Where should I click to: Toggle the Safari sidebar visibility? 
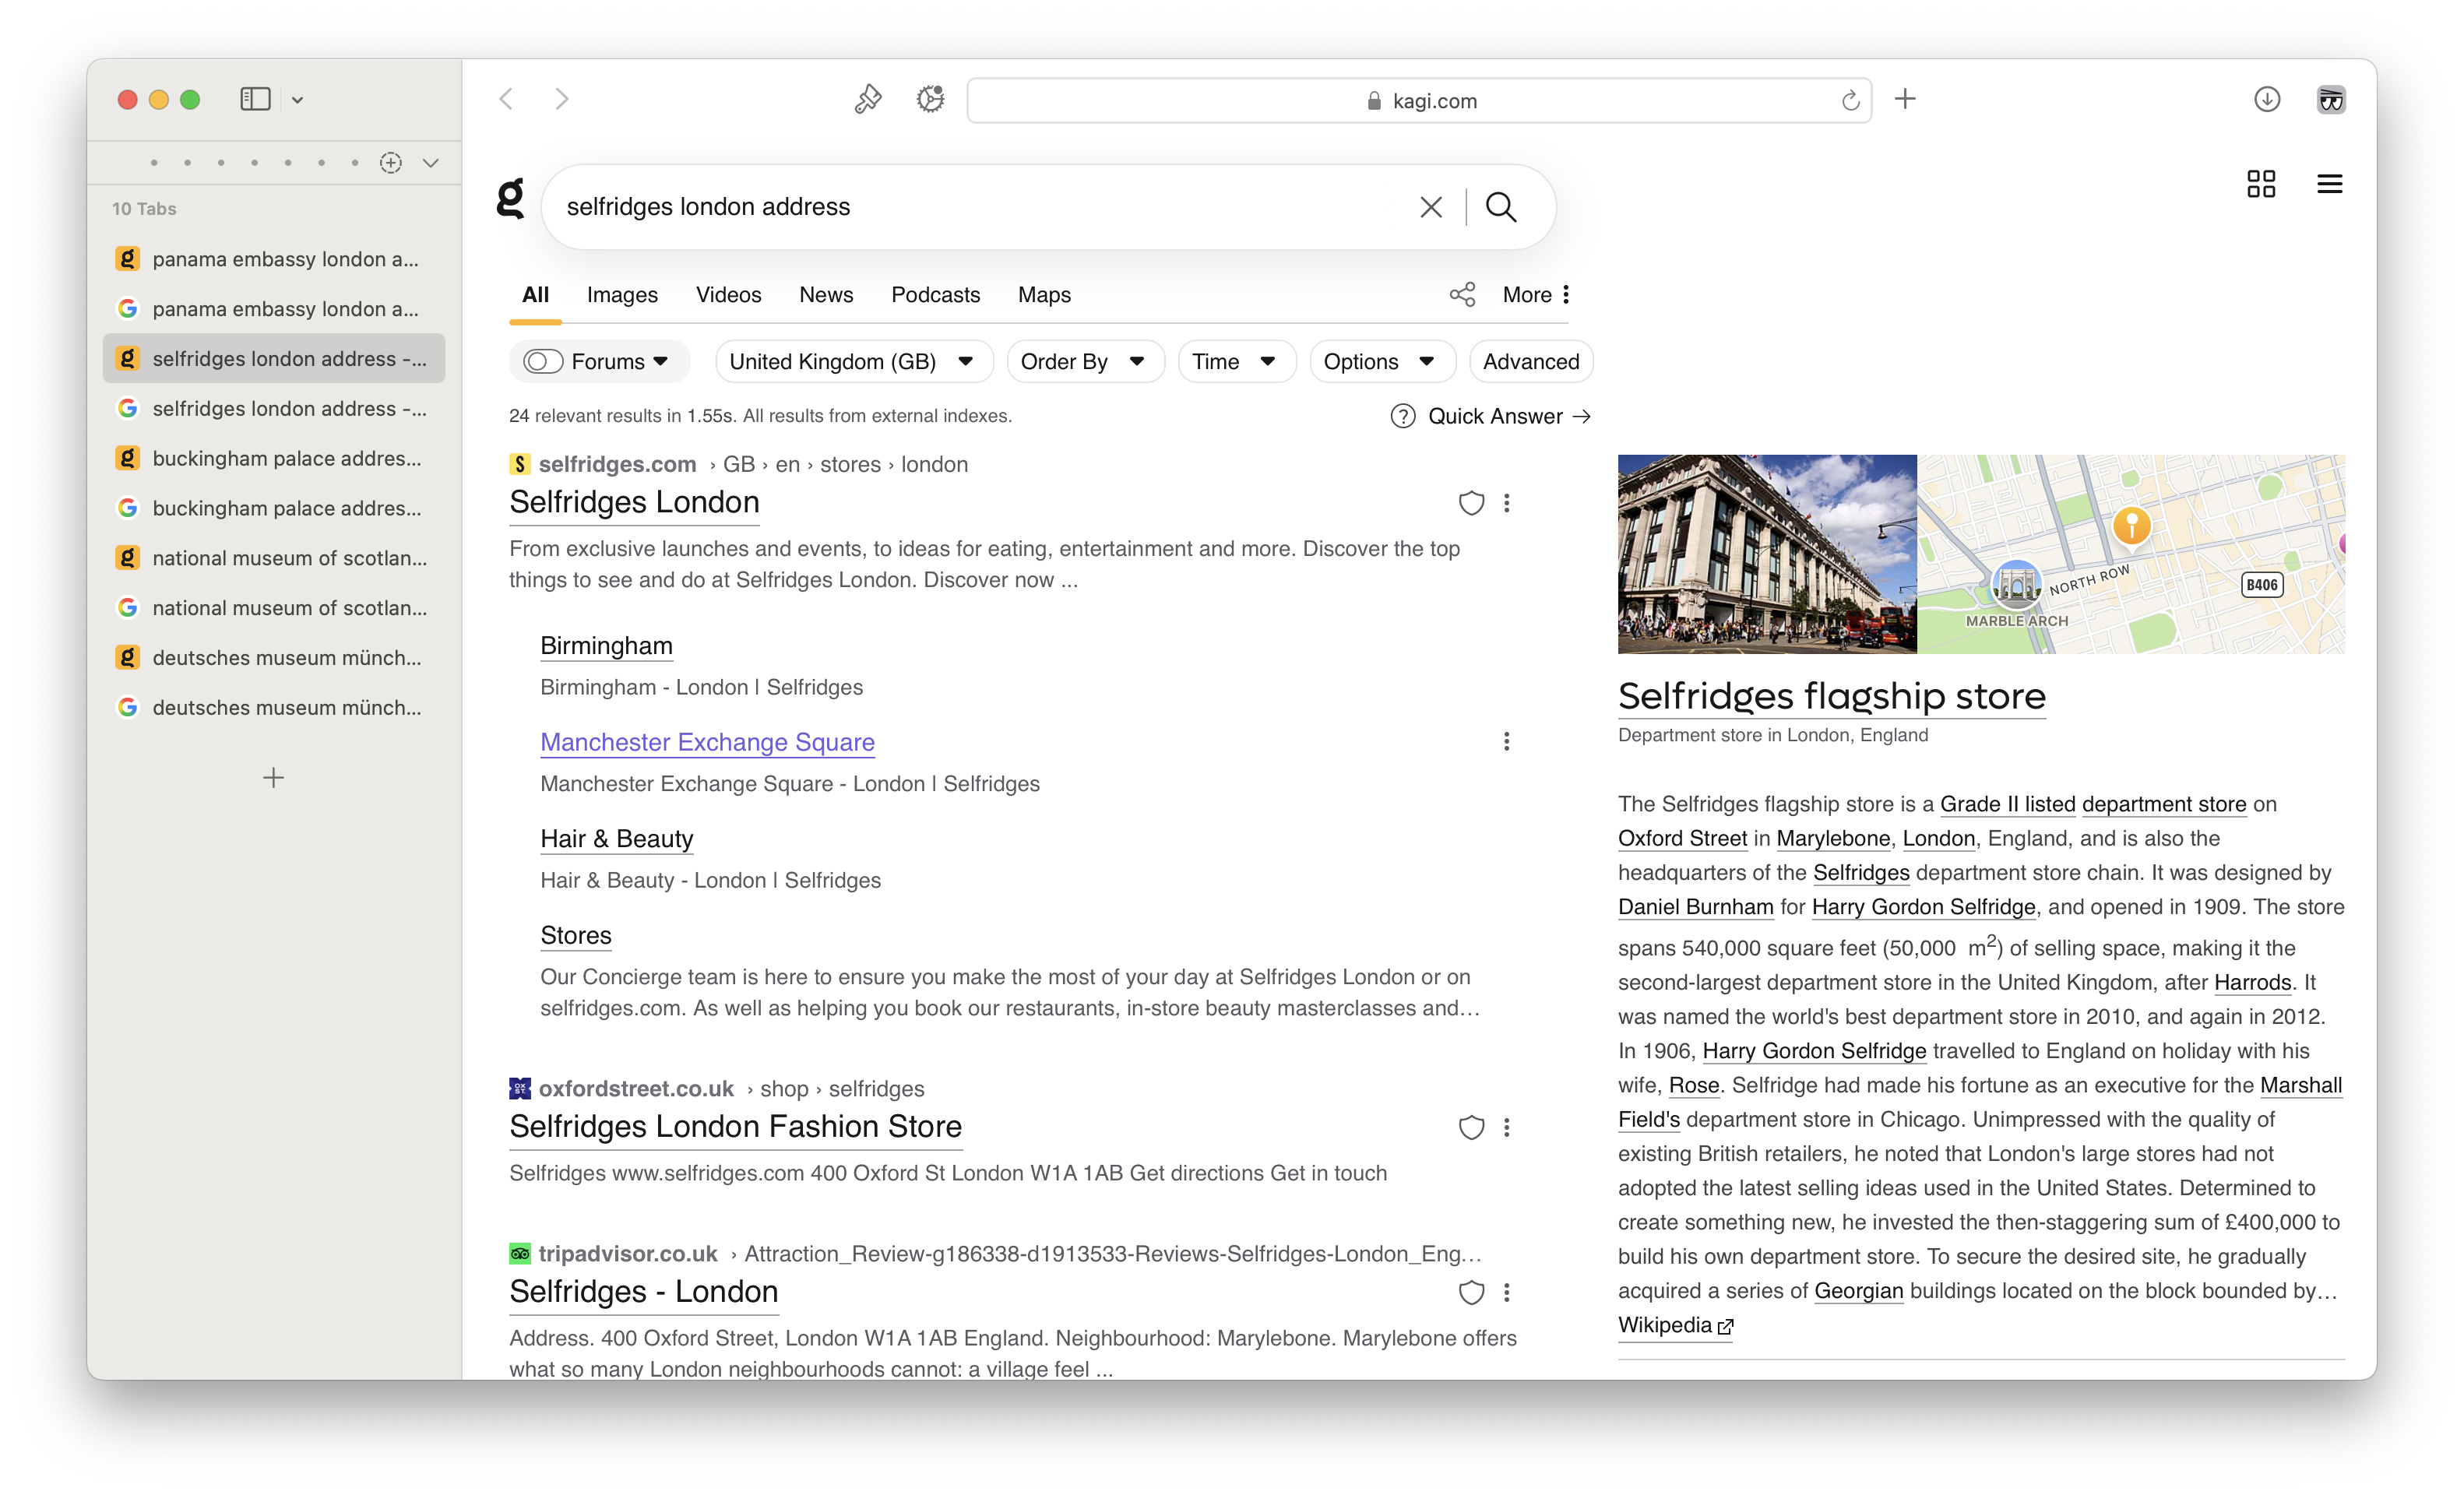[x=255, y=99]
